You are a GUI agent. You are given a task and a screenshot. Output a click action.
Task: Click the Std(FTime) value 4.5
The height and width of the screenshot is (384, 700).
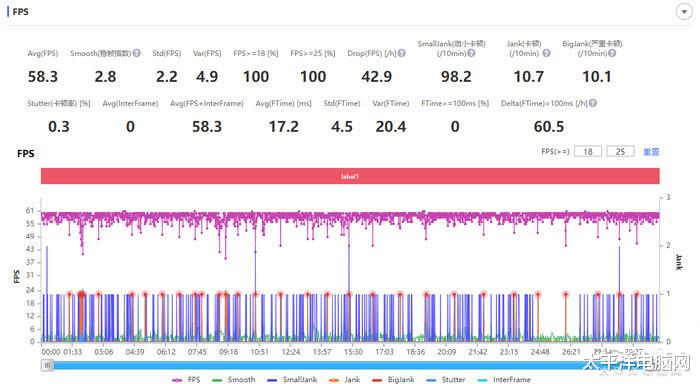(342, 127)
